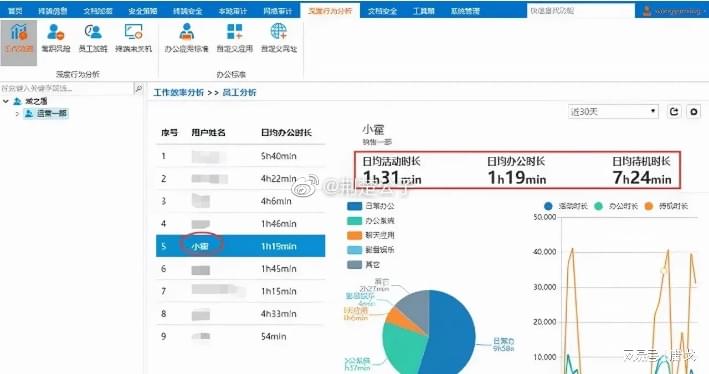Toggle the 其它 grey legend swatch
709x374 pixels.
pyautogui.click(x=354, y=265)
